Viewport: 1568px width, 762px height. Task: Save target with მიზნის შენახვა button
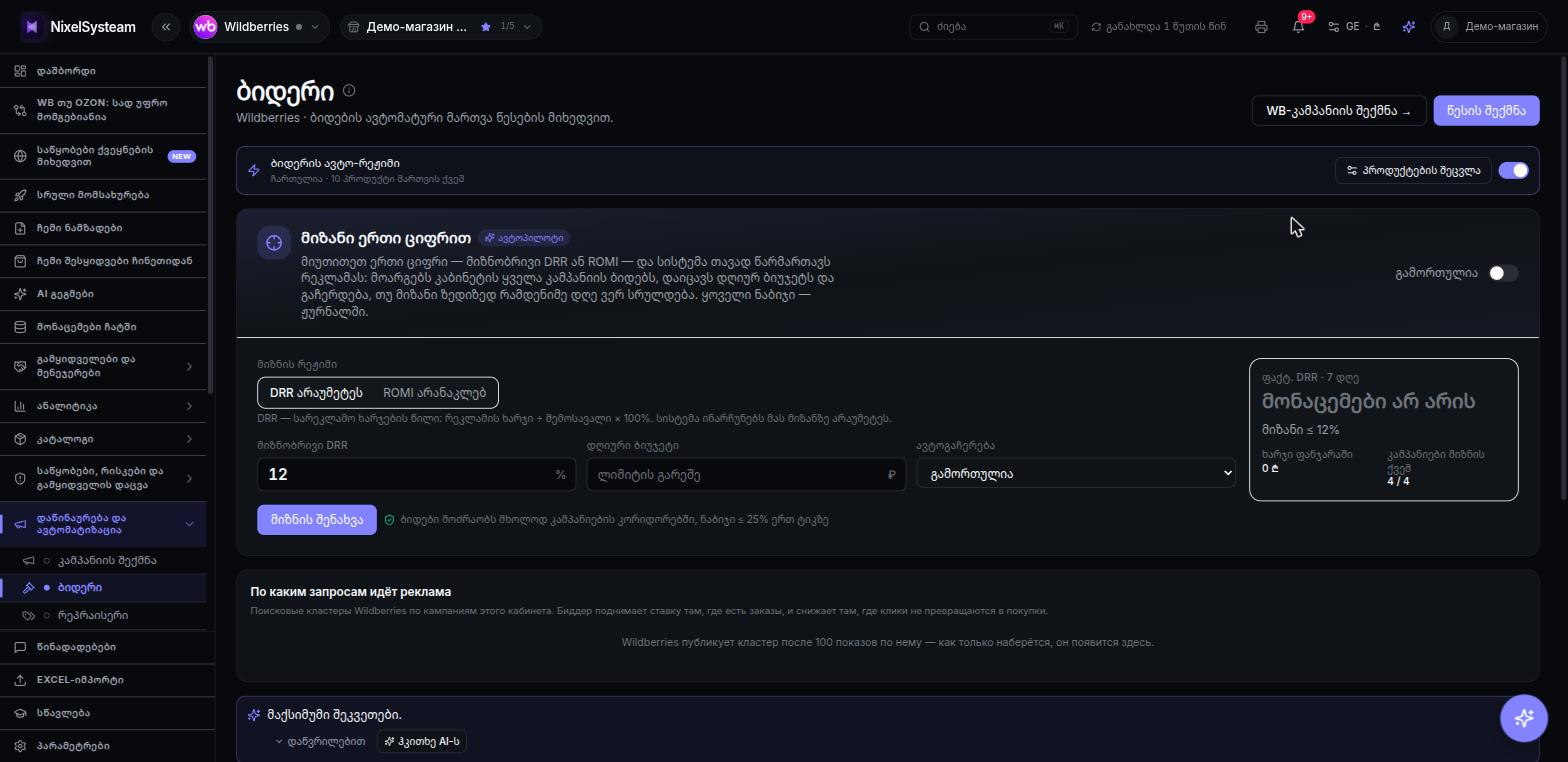317,520
